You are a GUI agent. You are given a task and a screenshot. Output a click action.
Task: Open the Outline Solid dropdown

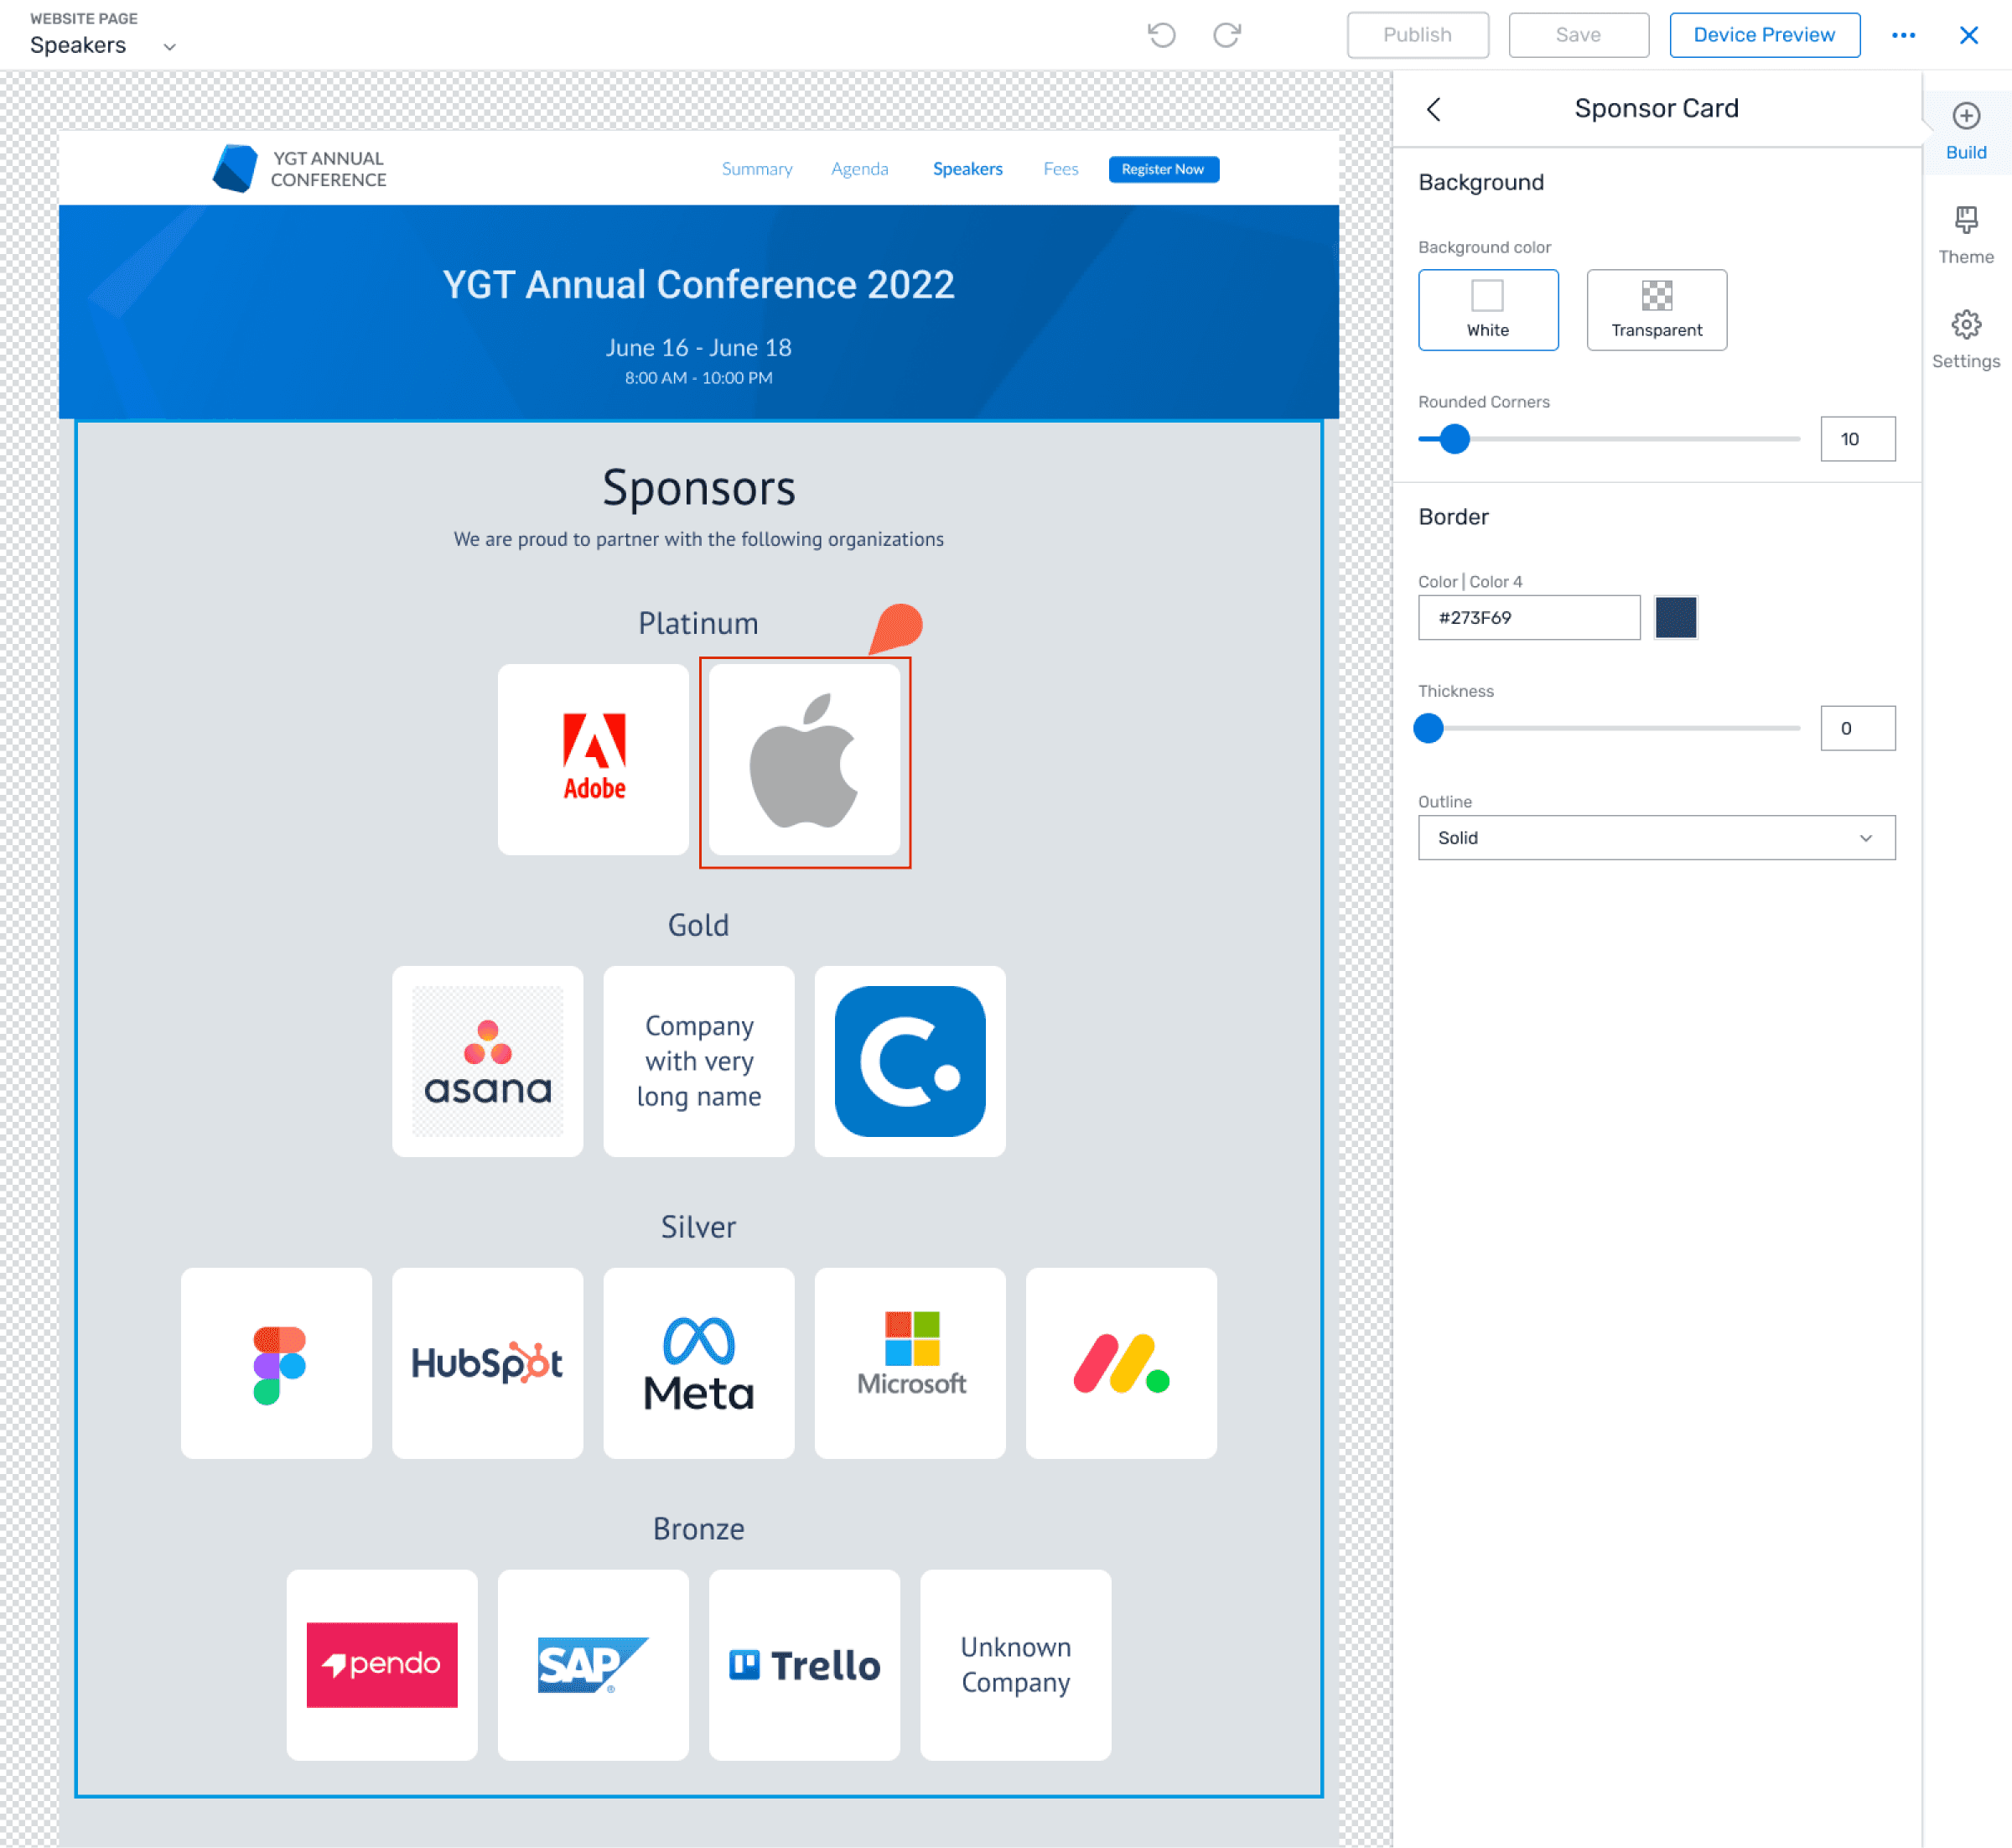(x=1656, y=838)
